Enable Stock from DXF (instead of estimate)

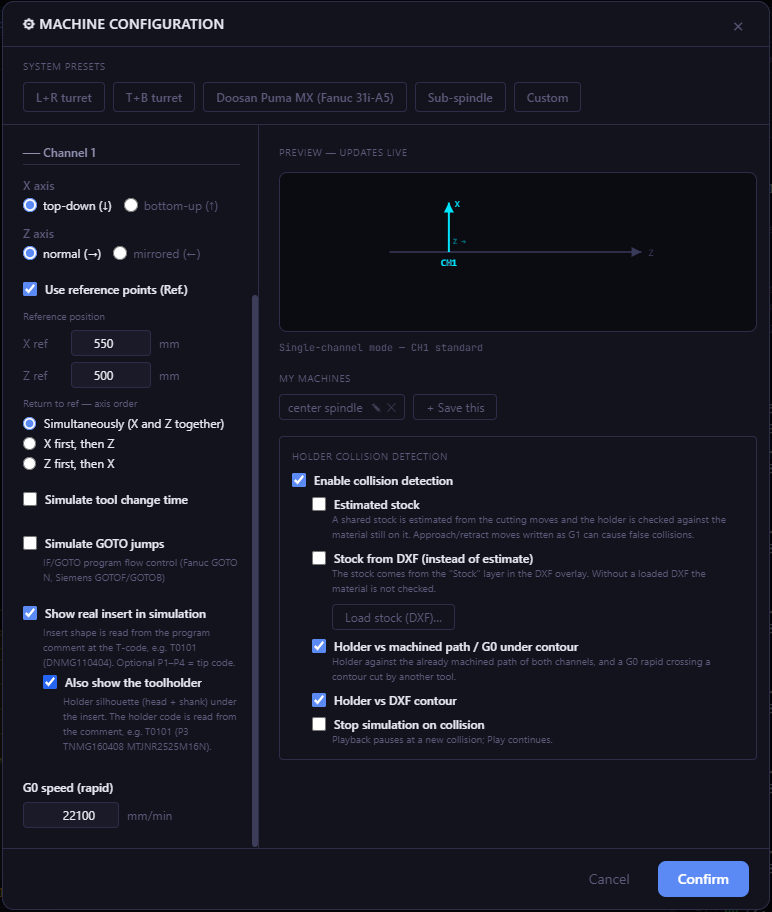pos(319,558)
